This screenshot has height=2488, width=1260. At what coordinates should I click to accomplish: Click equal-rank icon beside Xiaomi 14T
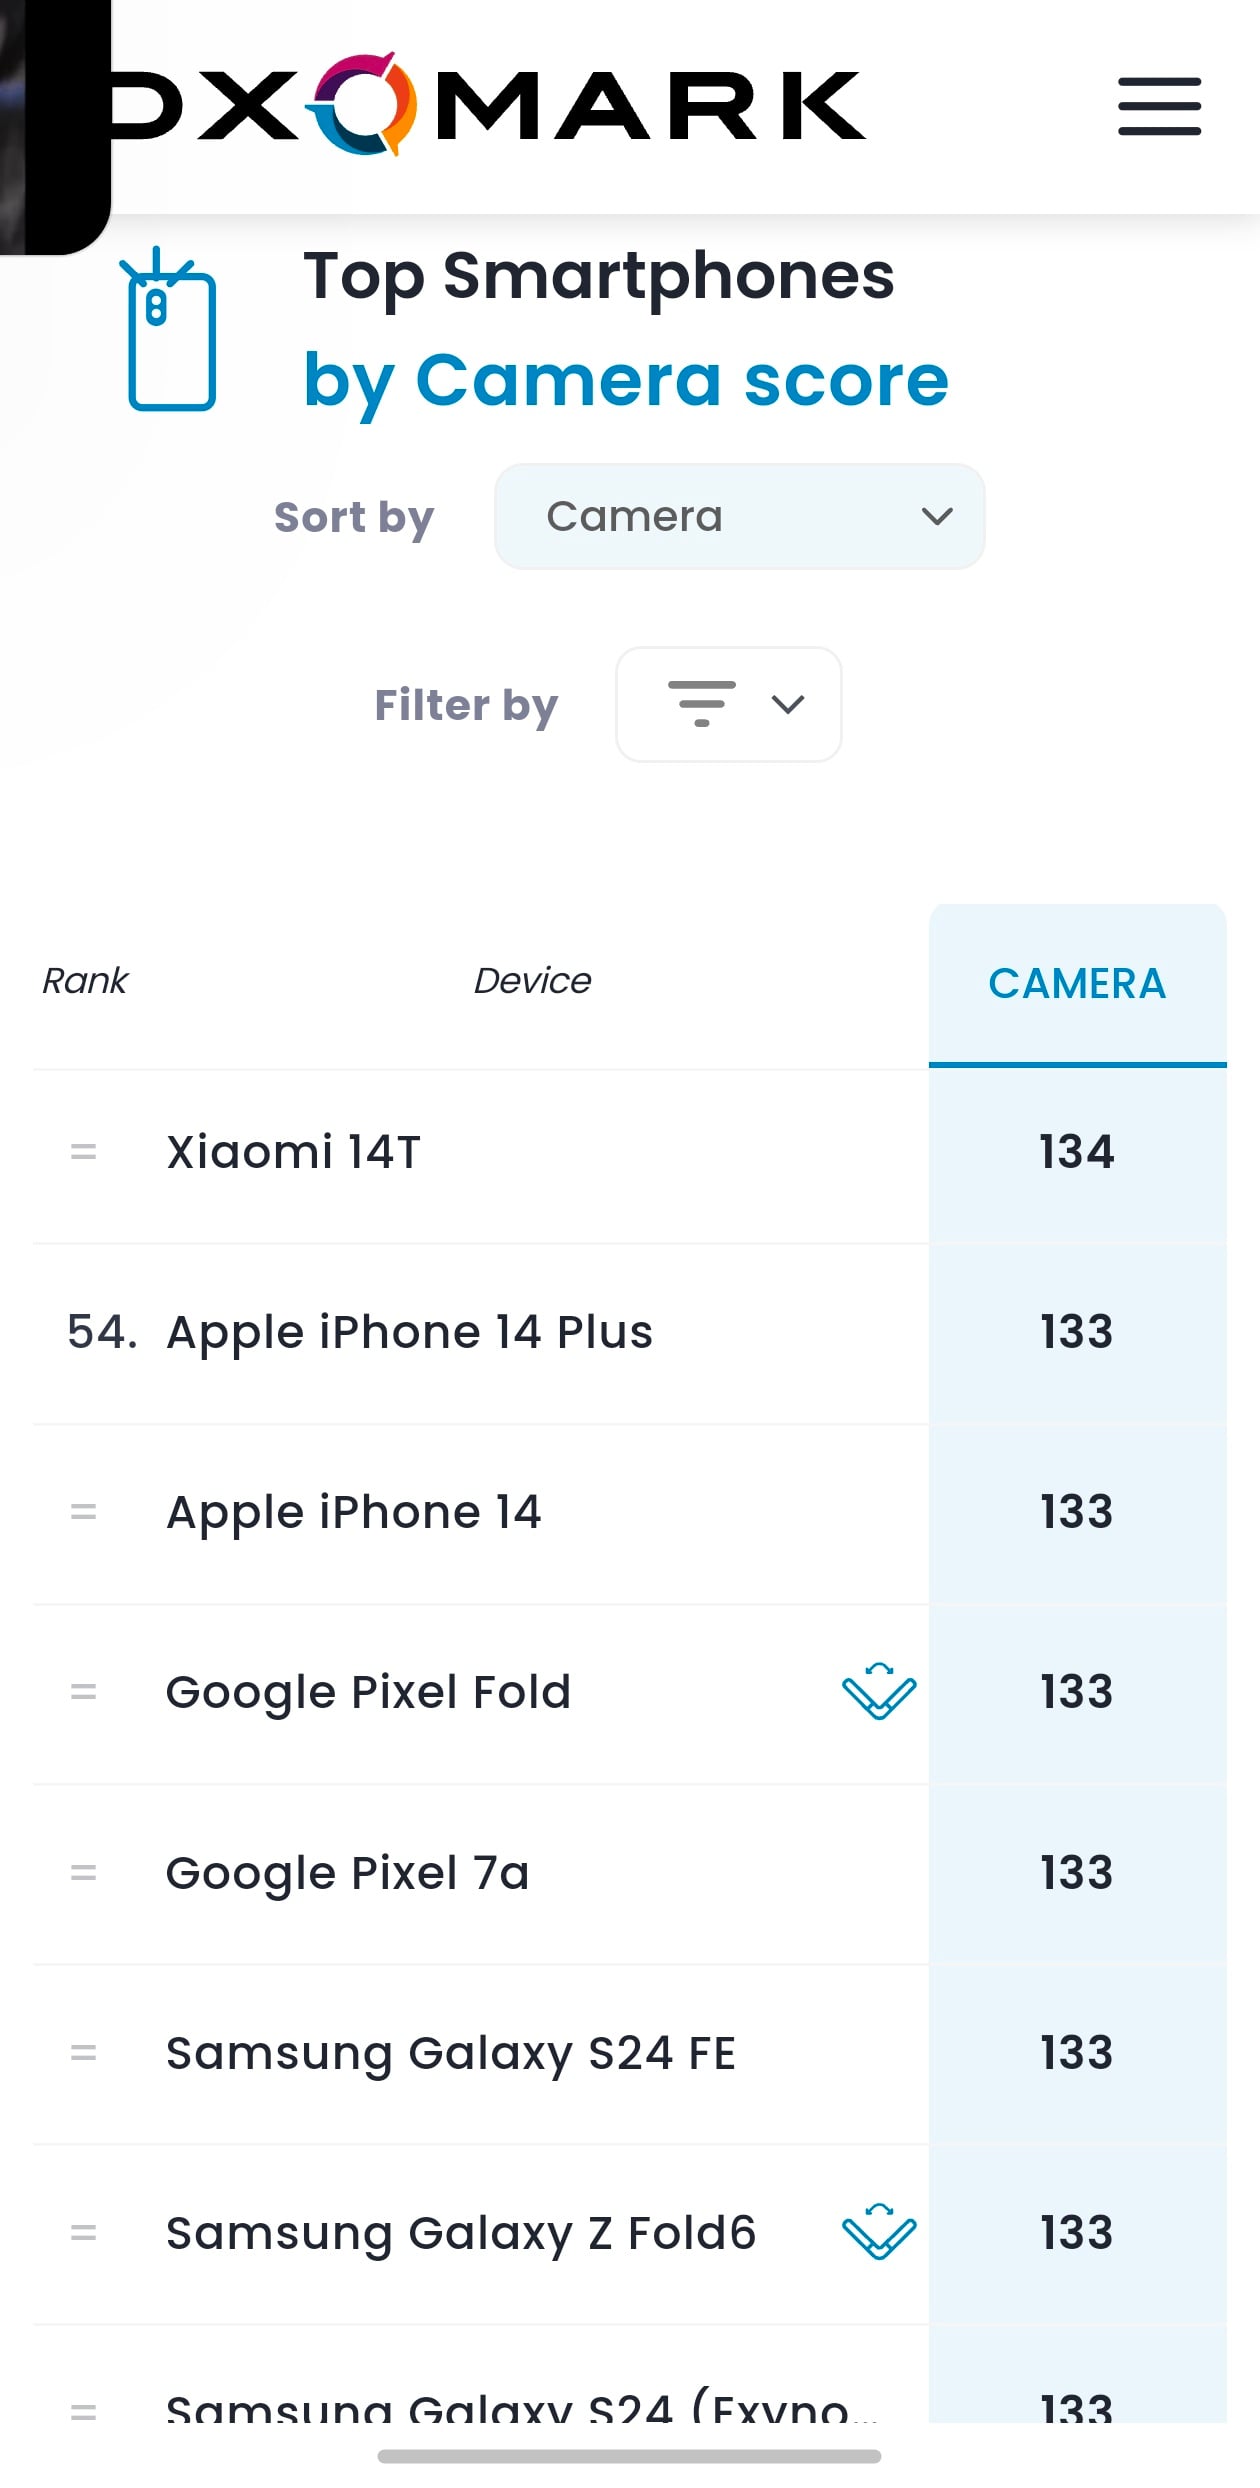click(x=84, y=1152)
